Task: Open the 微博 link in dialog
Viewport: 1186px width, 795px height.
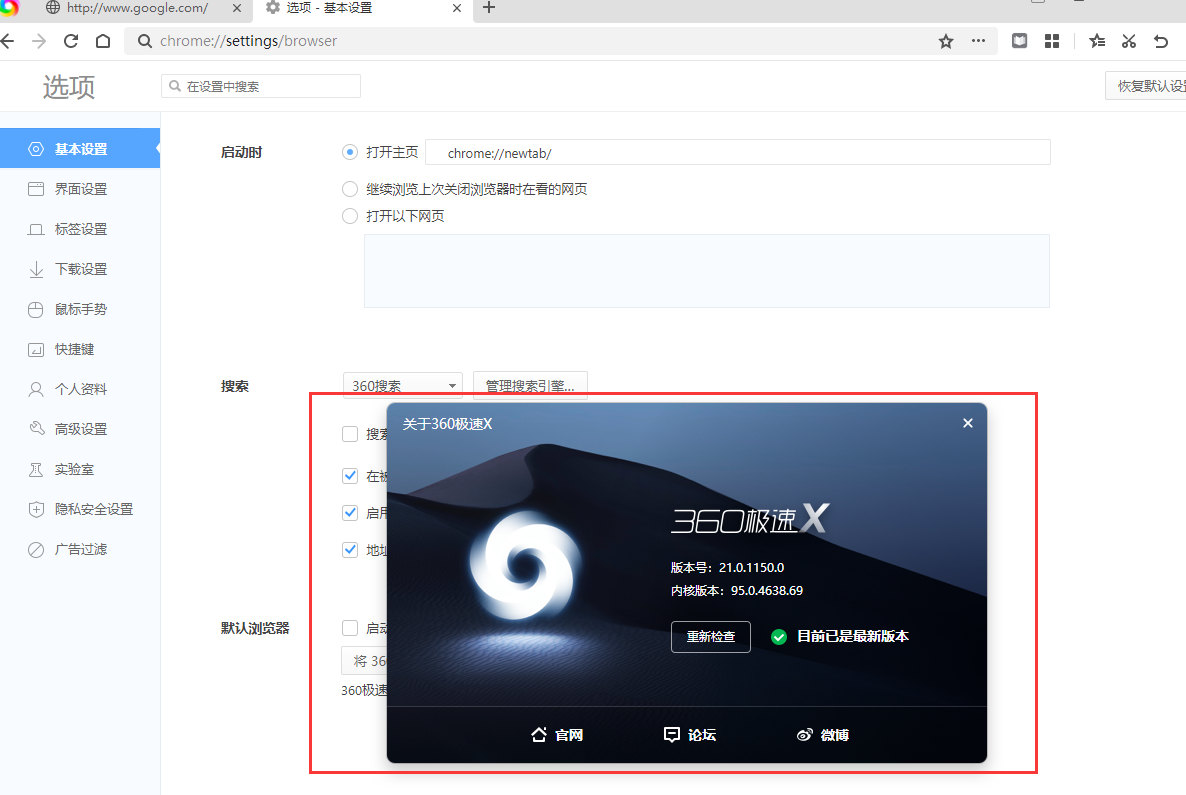Action: click(x=823, y=734)
